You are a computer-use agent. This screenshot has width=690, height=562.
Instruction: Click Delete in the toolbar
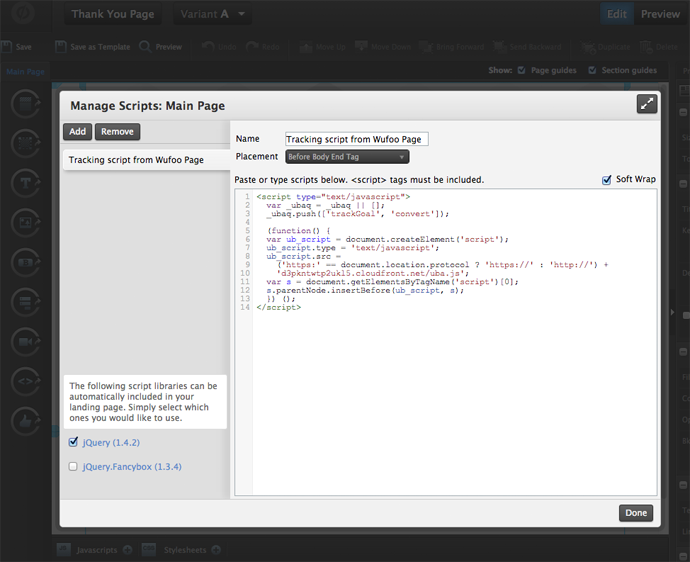pos(659,47)
